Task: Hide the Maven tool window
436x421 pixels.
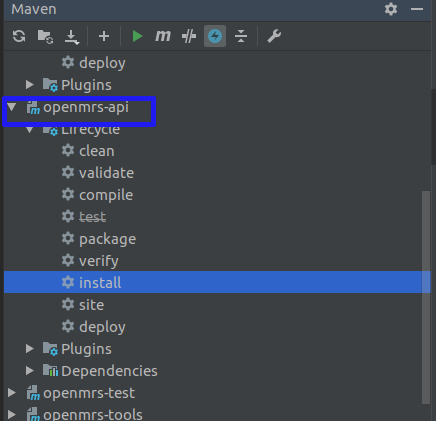Action: [417, 9]
